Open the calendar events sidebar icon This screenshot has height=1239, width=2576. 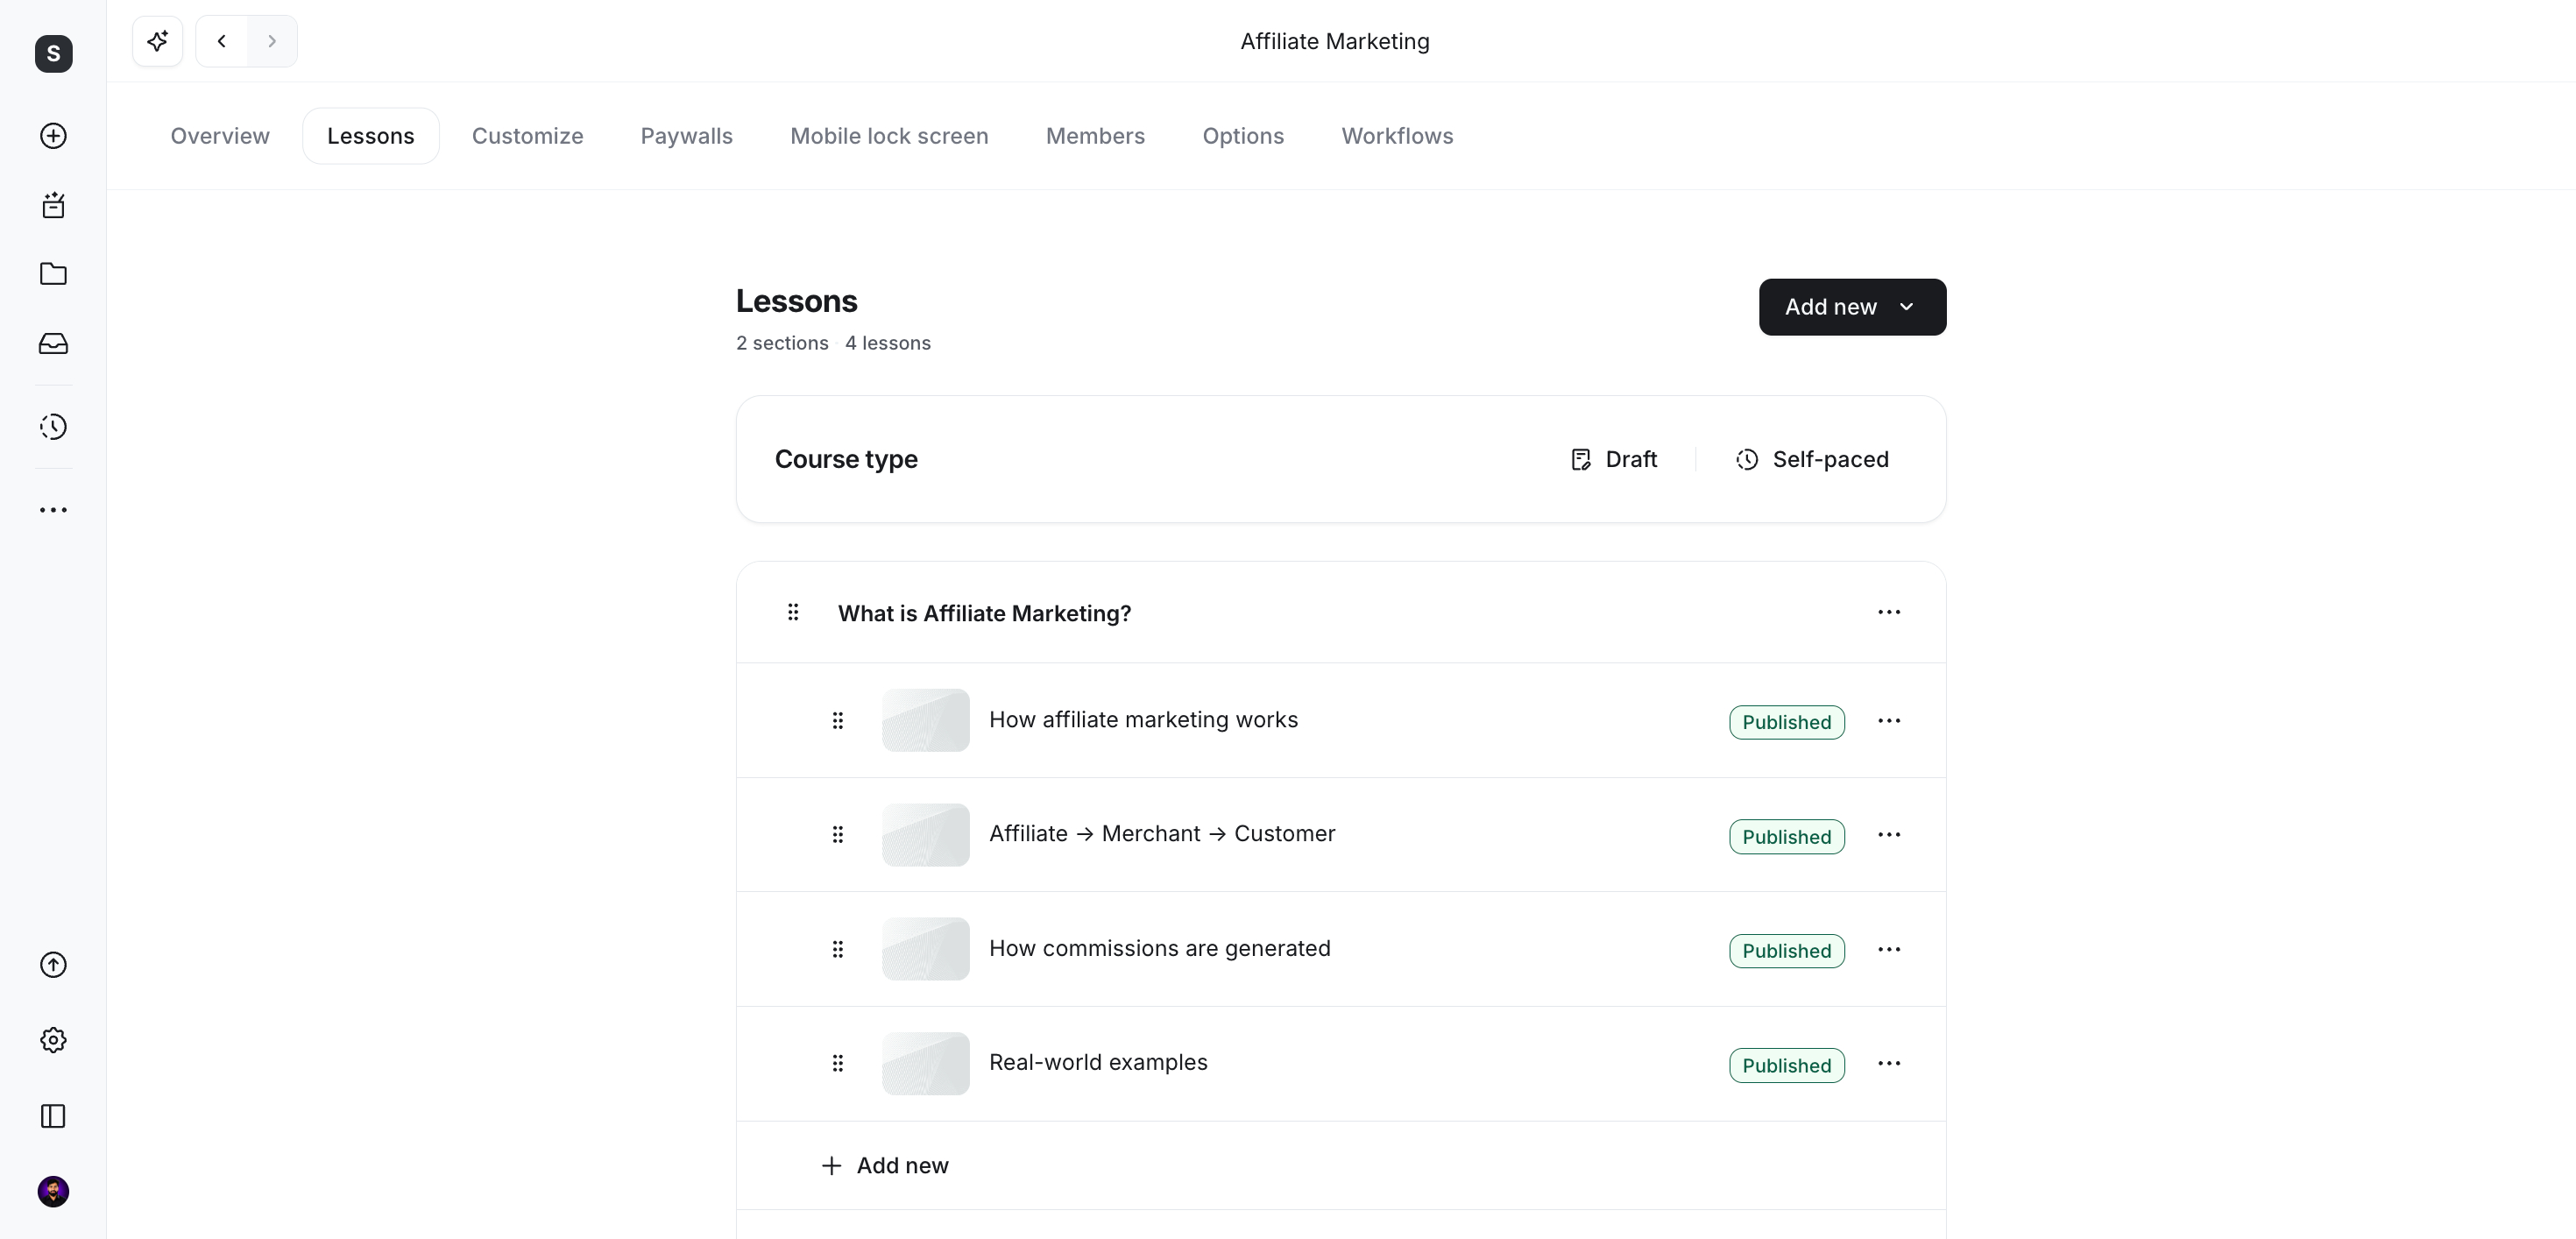(53, 205)
